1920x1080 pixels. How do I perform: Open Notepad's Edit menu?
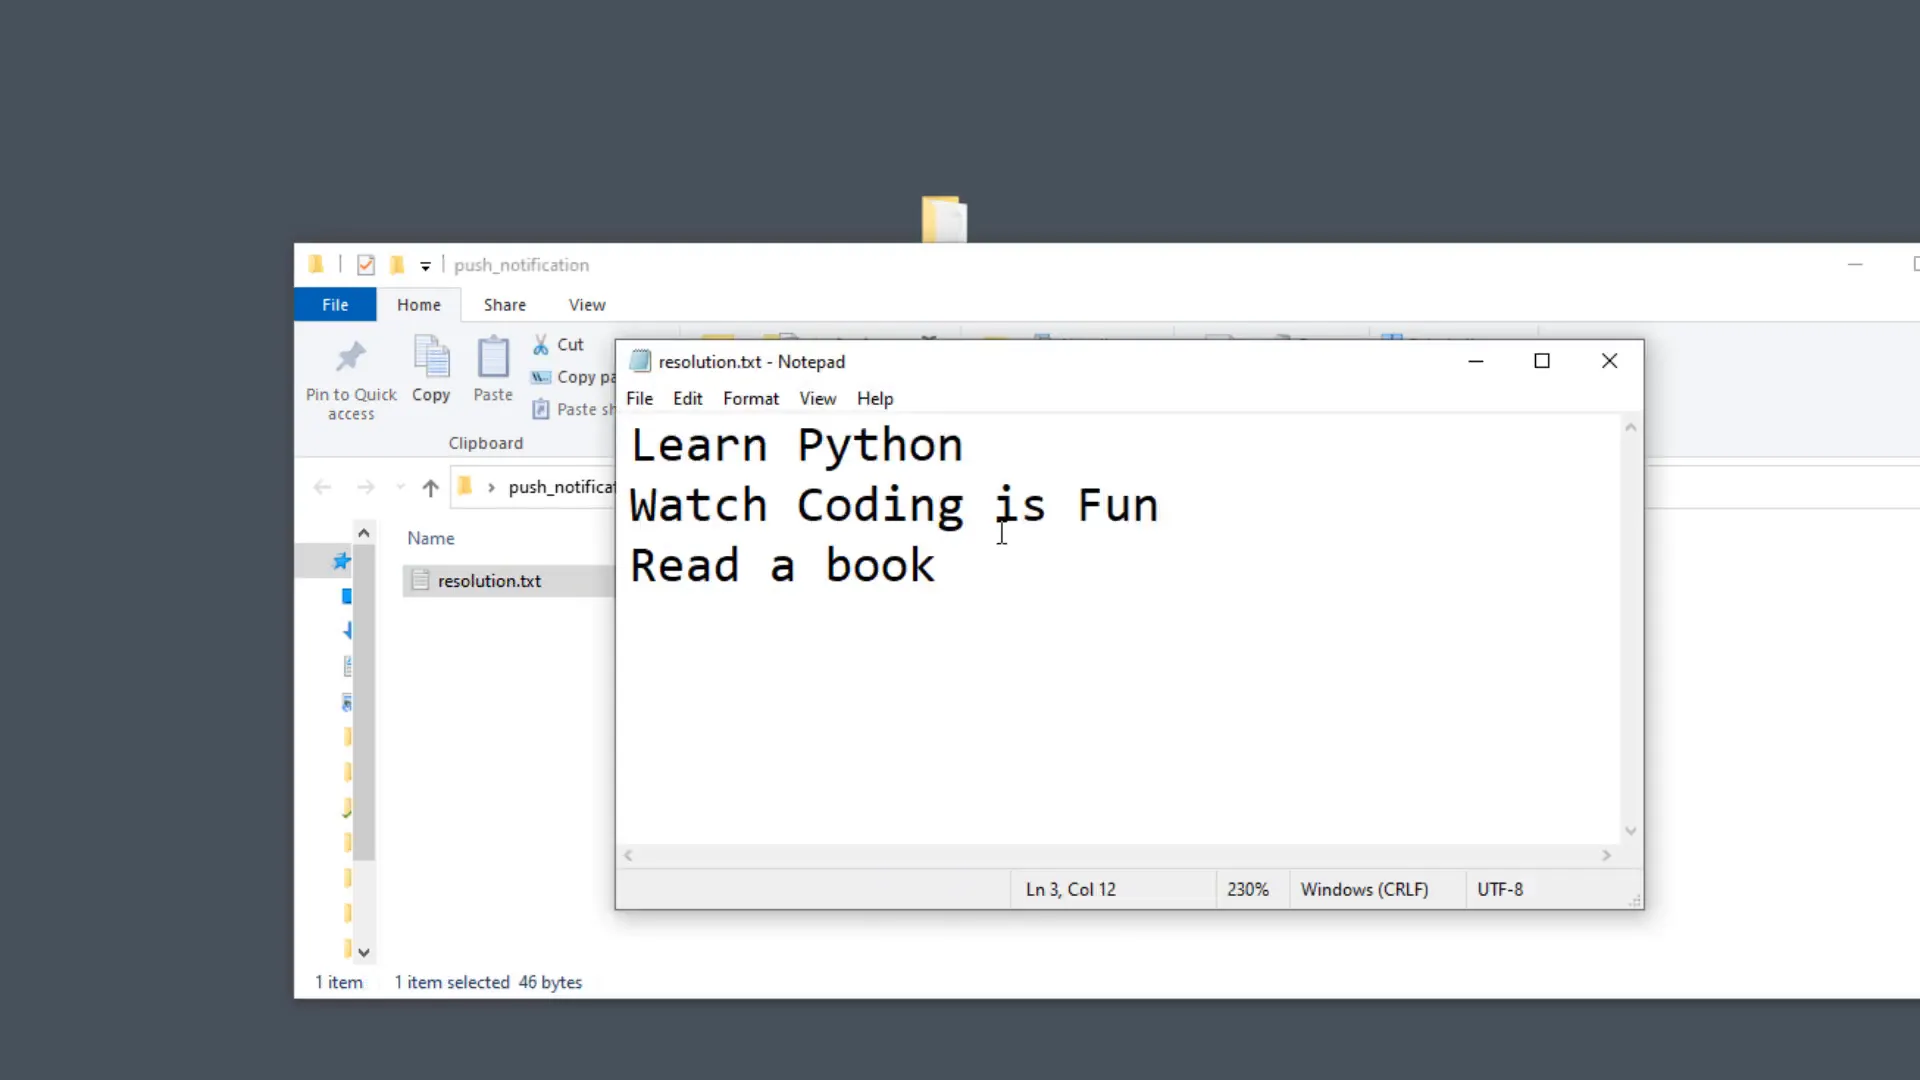coord(687,399)
